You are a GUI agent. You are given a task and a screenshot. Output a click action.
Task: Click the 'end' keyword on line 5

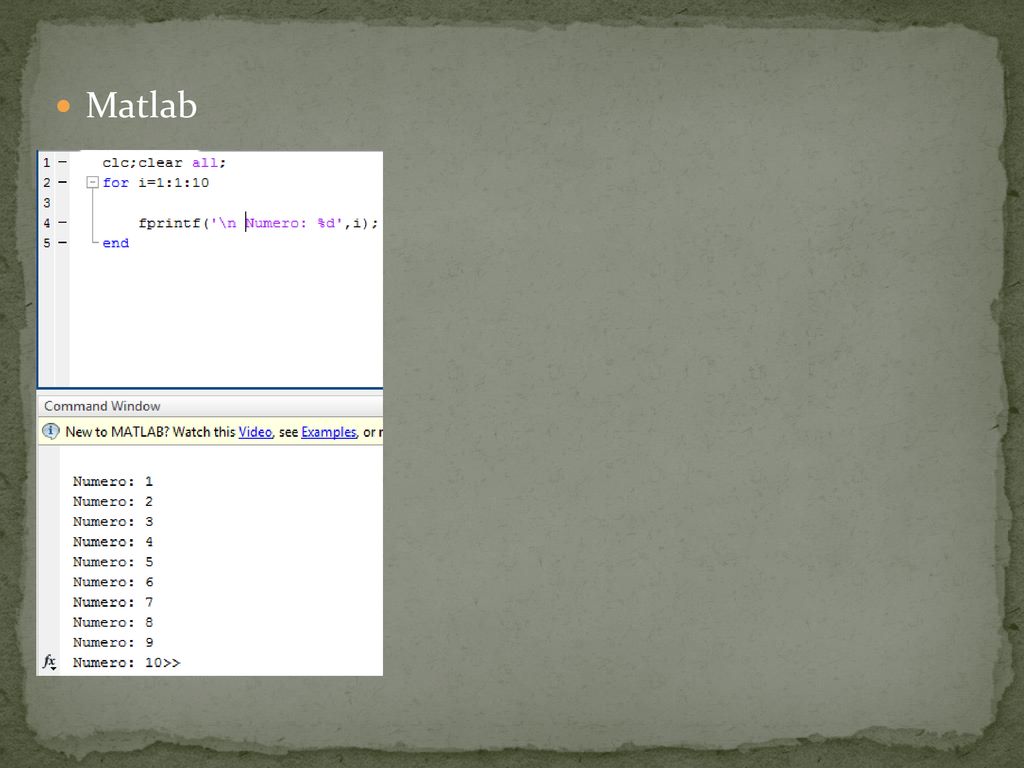click(x=116, y=243)
